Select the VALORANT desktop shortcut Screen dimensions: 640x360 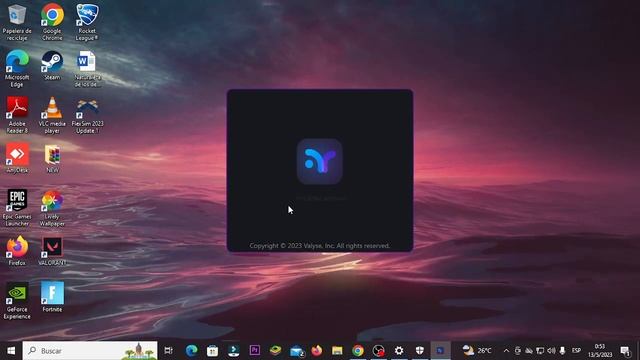pos(52,251)
